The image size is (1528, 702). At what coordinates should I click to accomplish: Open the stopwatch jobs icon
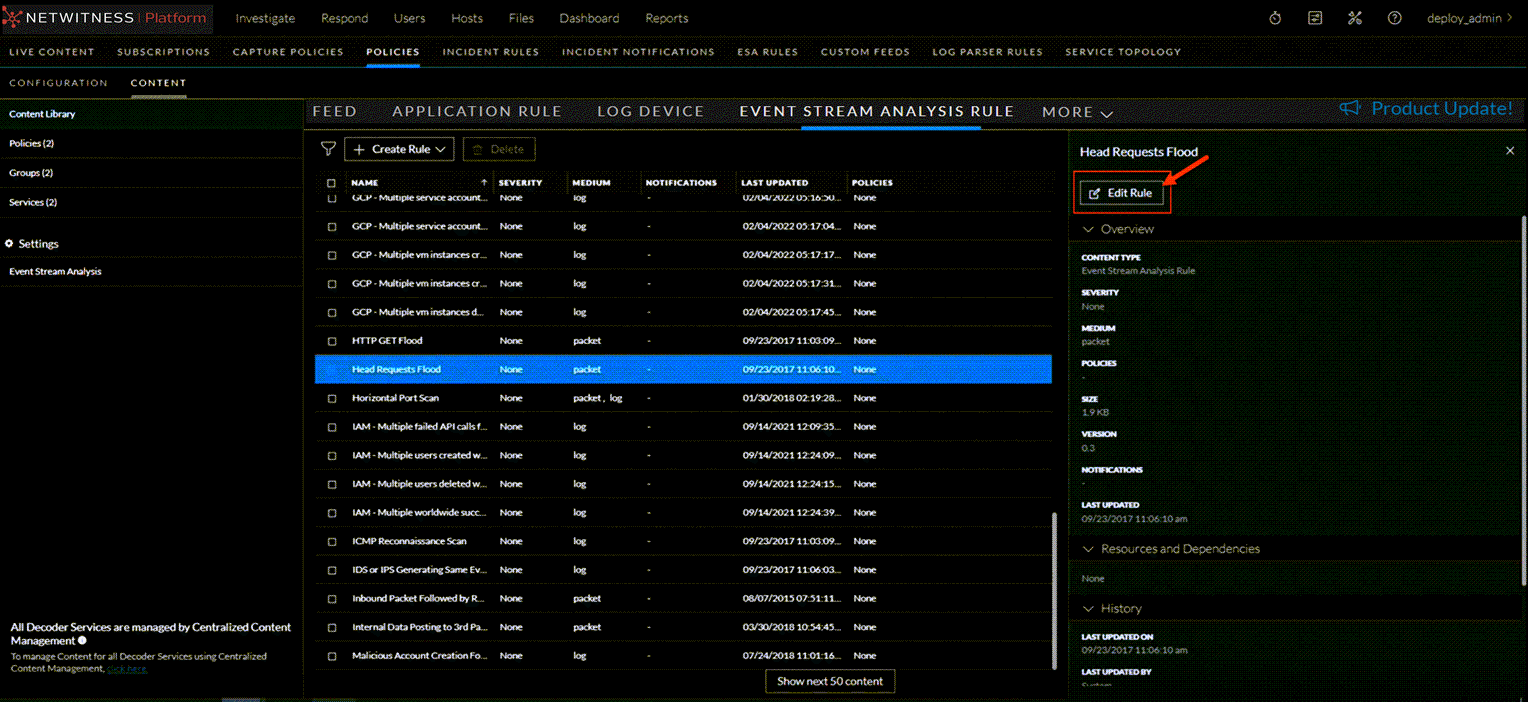(x=1275, y=18)
